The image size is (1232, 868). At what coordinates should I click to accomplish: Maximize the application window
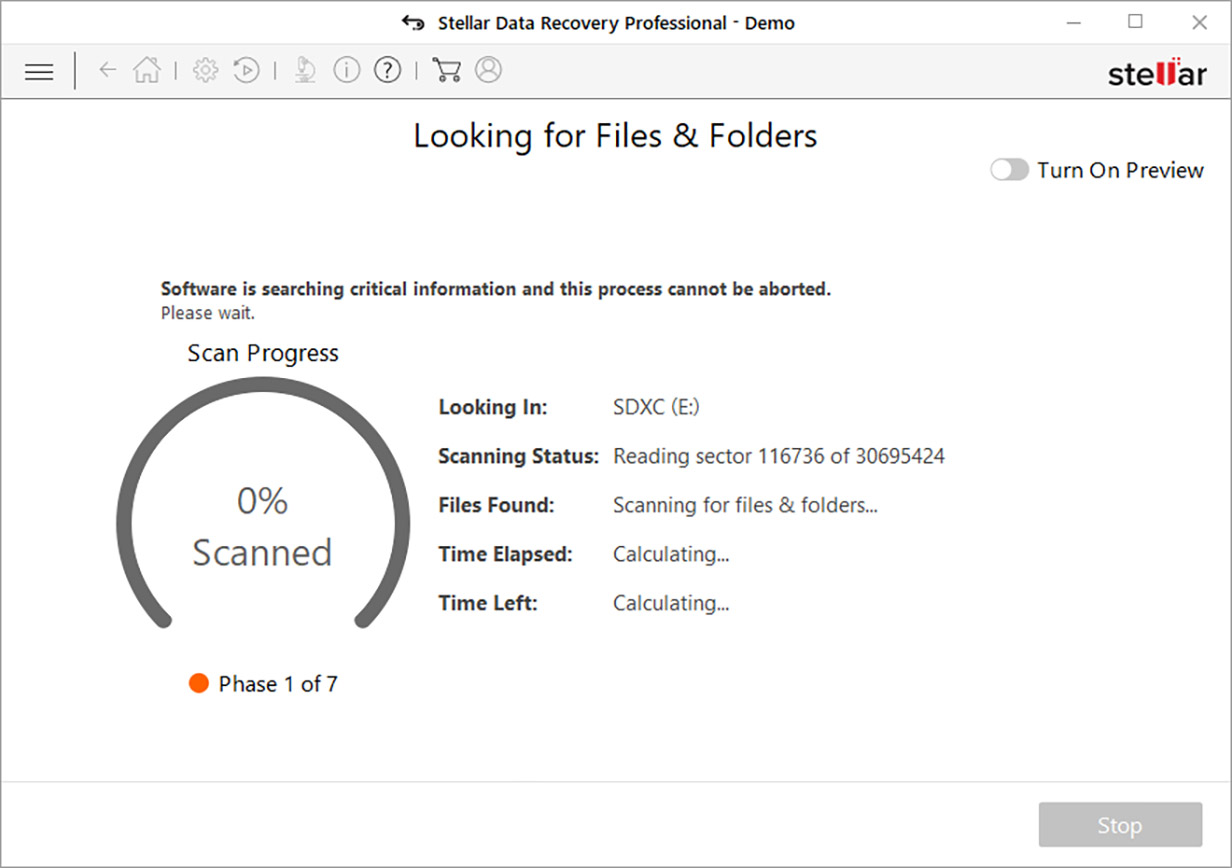coord(1135,22)
